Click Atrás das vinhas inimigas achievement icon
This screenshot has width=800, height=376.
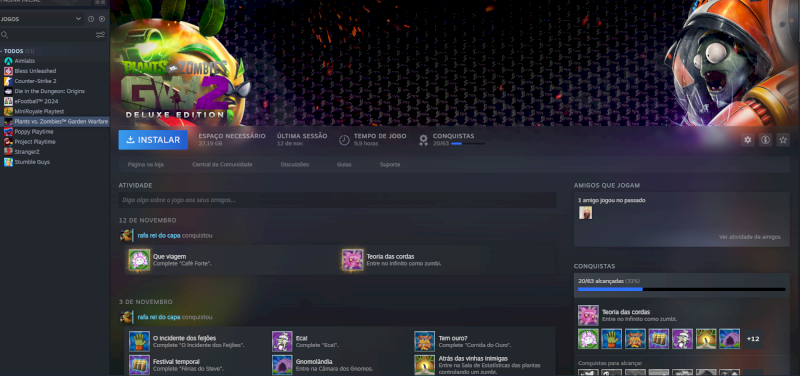pos(424,365)
